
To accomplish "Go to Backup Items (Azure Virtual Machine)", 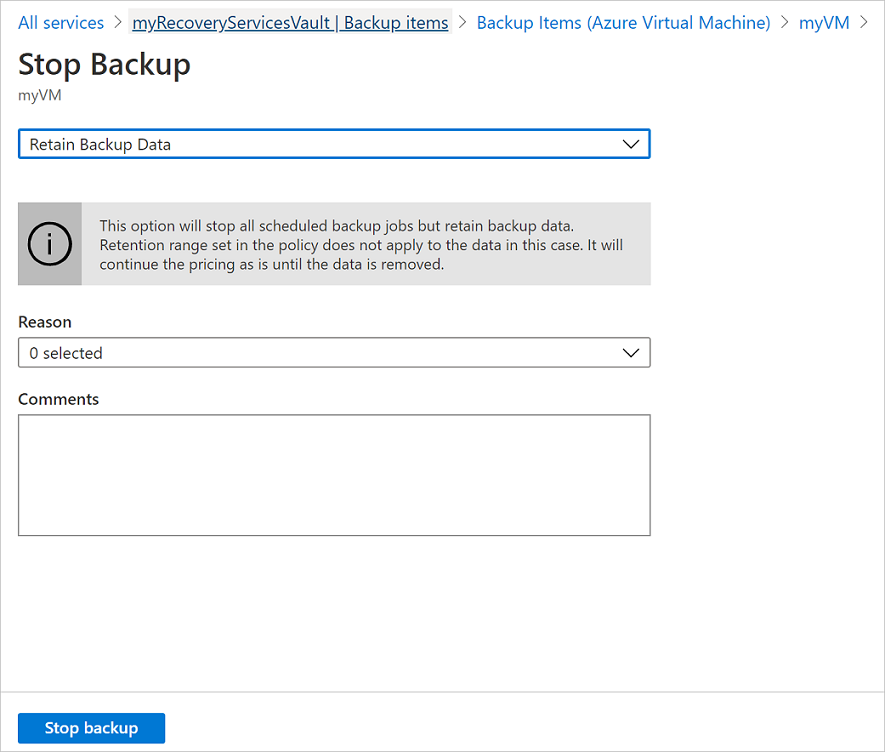I will pyautogui.click(x=623, y=22).
